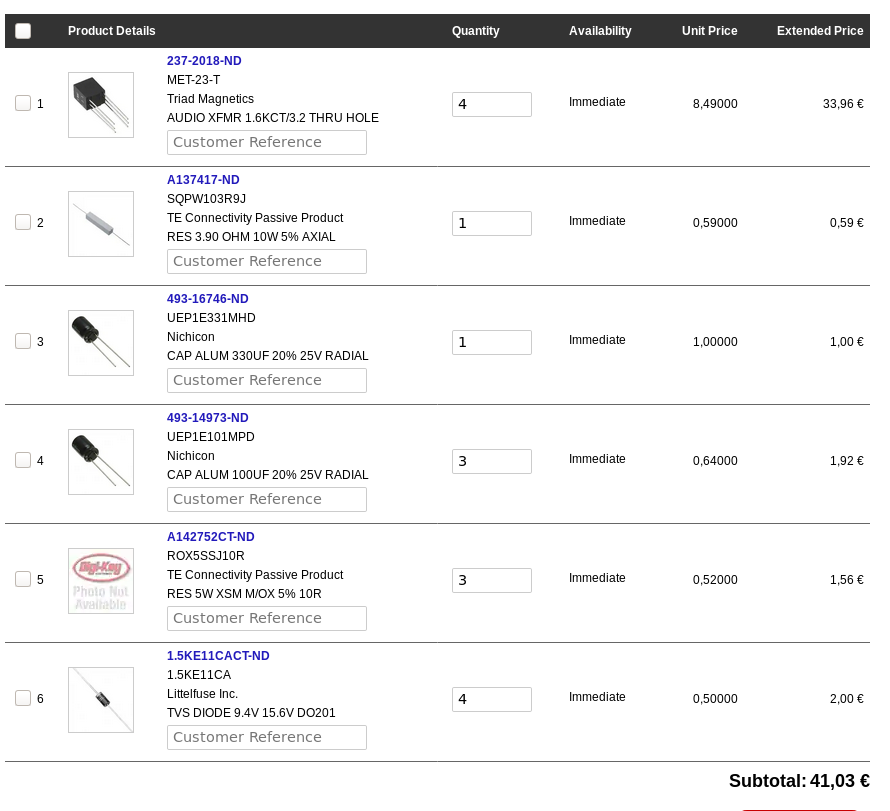Focus Customer Reference field under SQPW103R9J
This screenshot has height=811, width=890.
pyautogui.click(x=267, y=261)
